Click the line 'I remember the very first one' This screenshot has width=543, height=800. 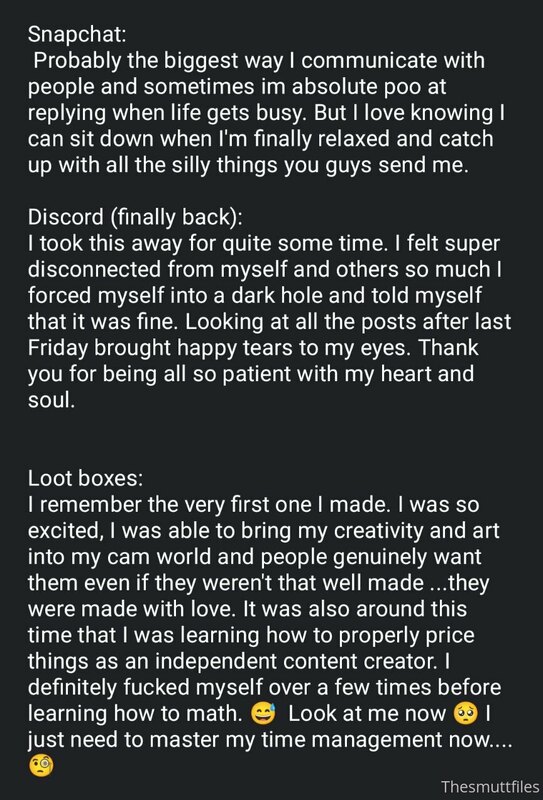point(254,505)
